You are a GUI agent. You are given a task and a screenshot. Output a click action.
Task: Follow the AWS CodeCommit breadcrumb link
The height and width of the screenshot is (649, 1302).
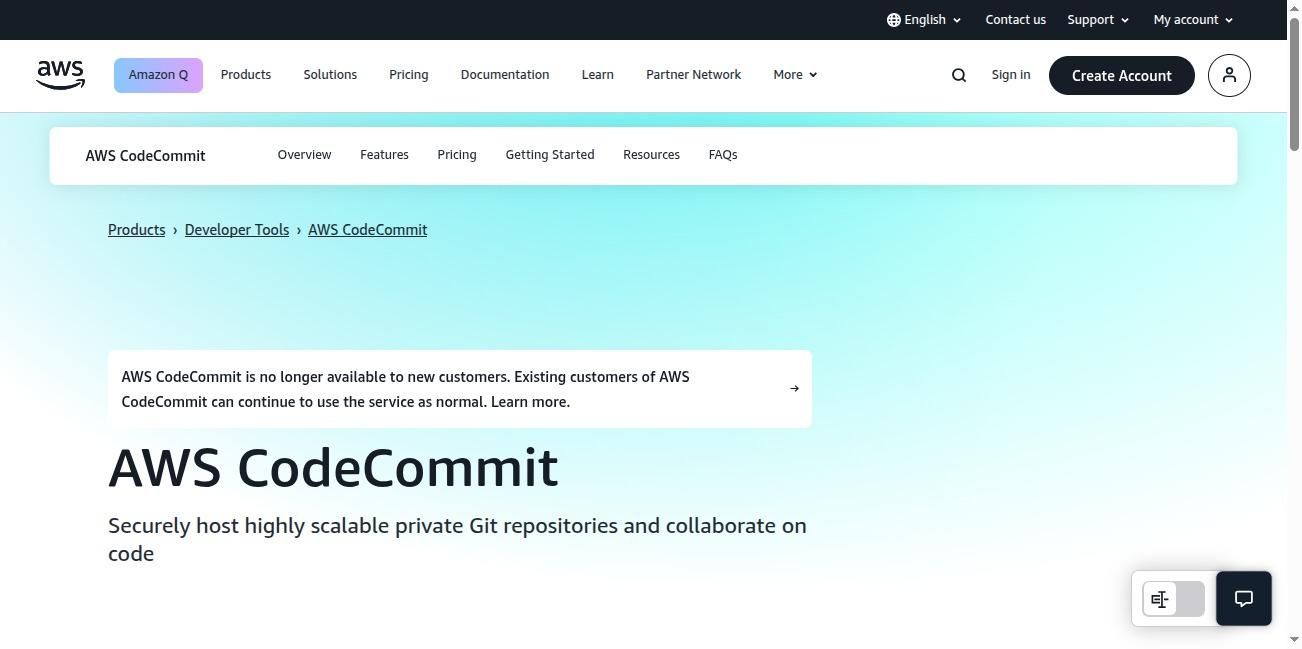tap(368, 230)
